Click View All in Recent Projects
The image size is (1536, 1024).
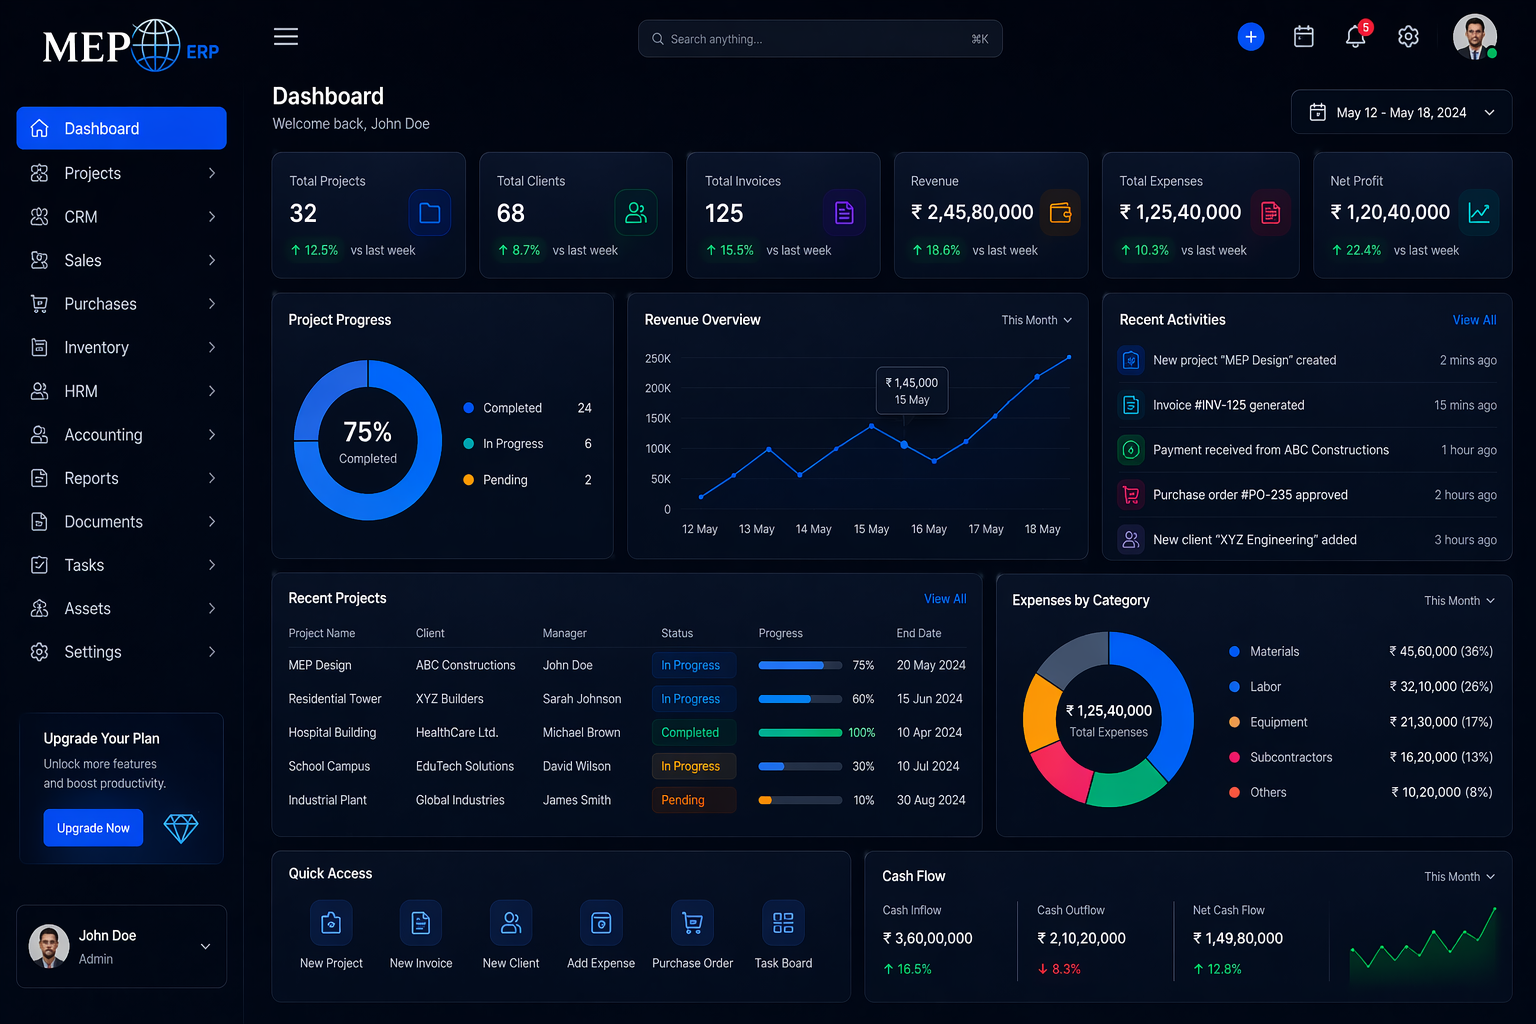[945, 599]
